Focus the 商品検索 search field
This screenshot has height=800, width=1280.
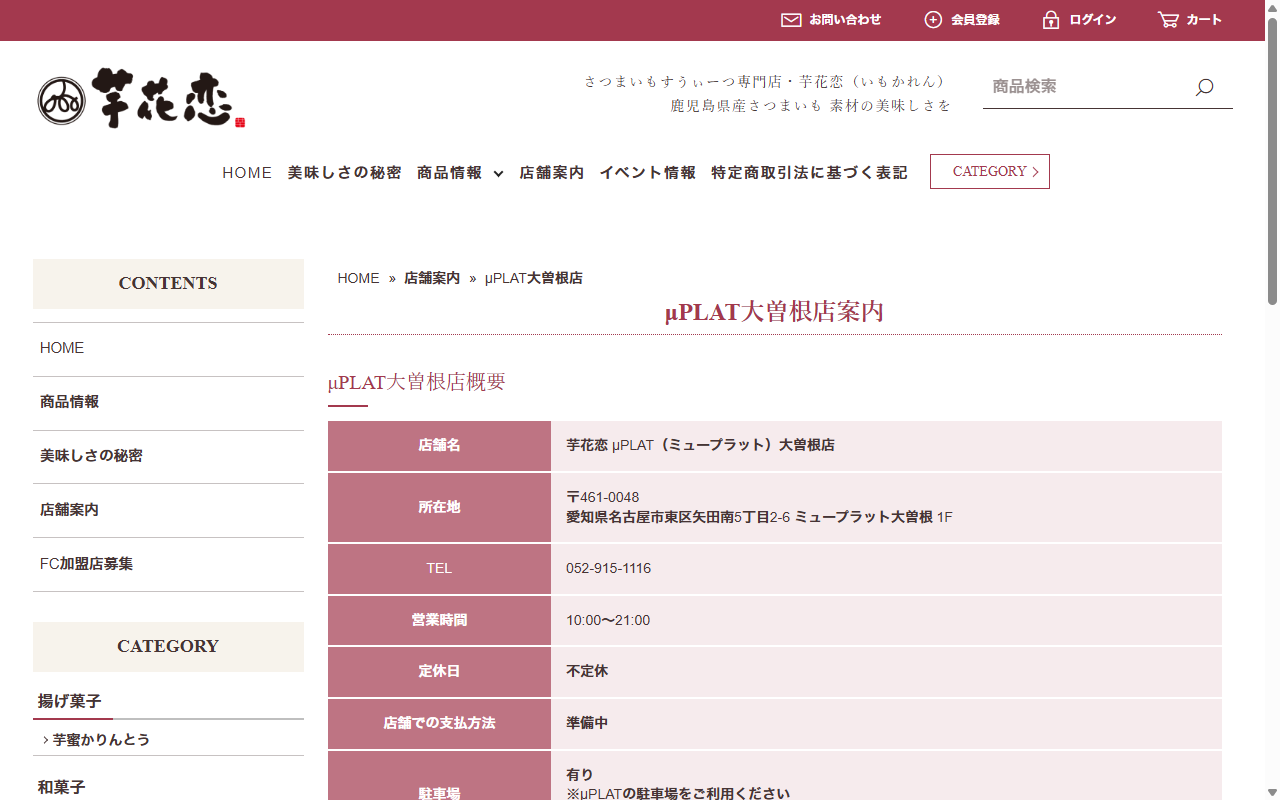[x=1085, y=87]
